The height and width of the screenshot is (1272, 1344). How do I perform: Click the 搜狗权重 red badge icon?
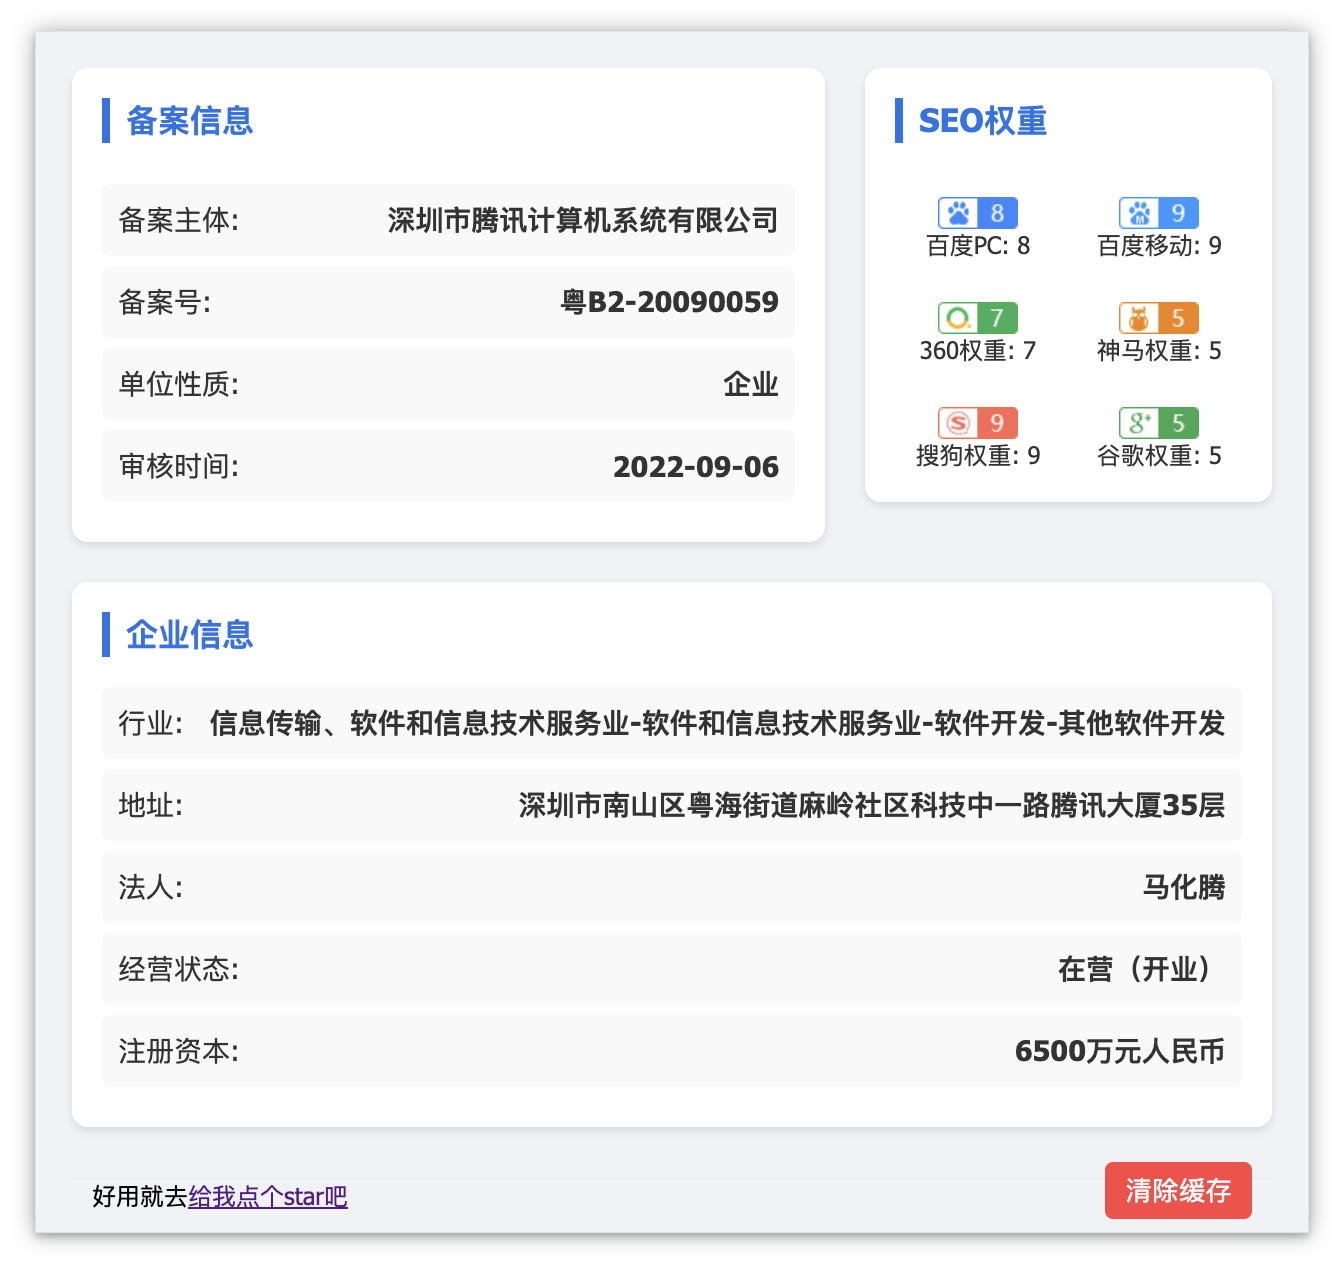click(x=978, y=422)
